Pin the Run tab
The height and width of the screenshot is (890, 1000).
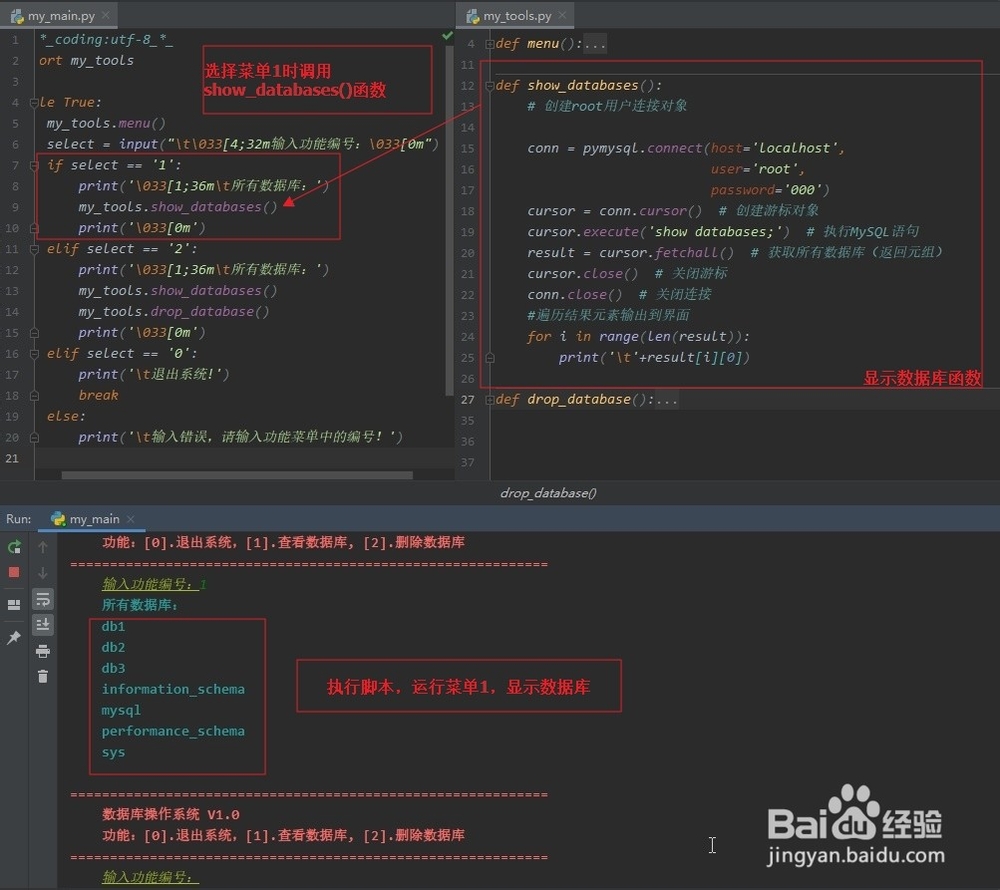14,638
